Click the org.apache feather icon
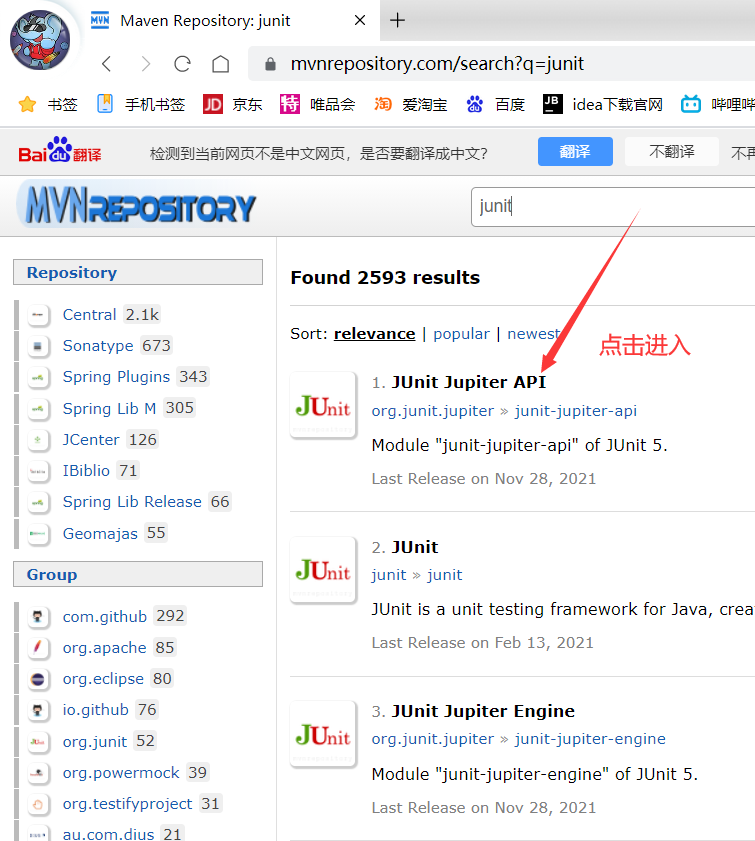 click(38, 648)
